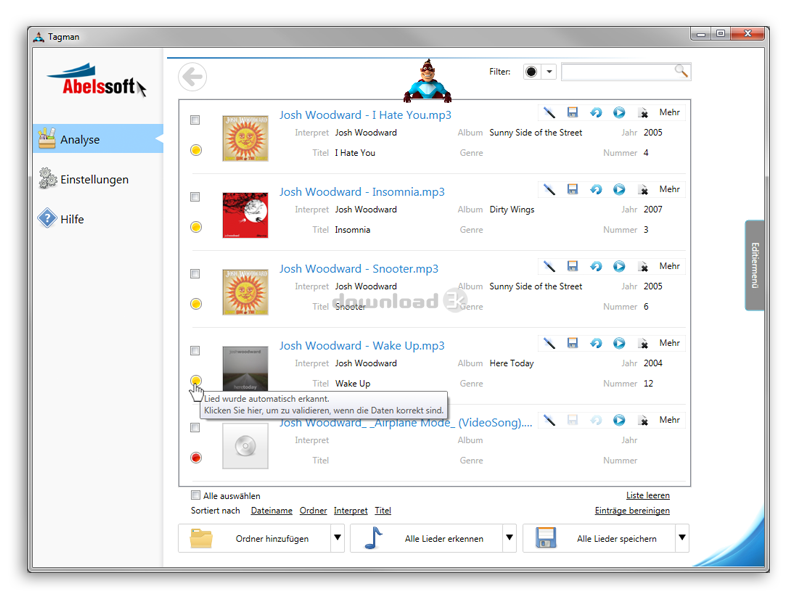
Task: Remove Wake Up.mp3 from the list
Action: click(644, 343)
